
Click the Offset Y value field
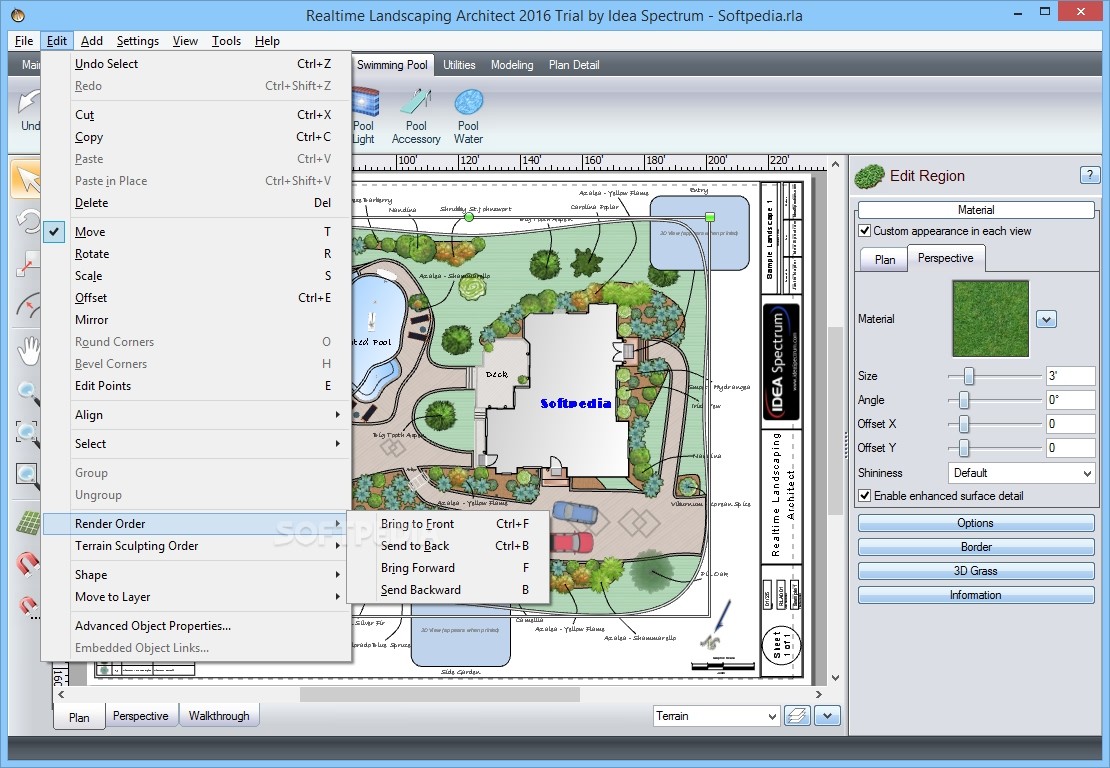1070,447
